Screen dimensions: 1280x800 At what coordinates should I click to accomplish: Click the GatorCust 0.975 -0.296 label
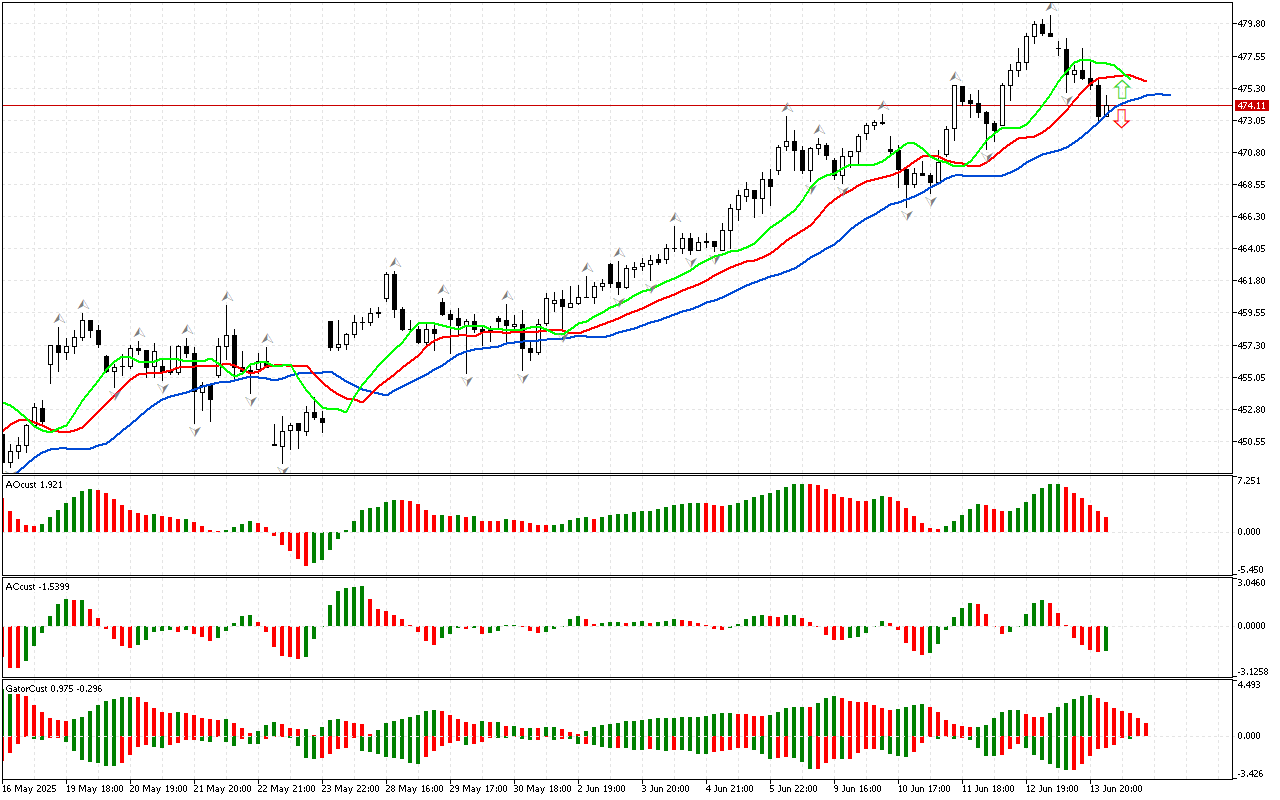click(54, 689)
